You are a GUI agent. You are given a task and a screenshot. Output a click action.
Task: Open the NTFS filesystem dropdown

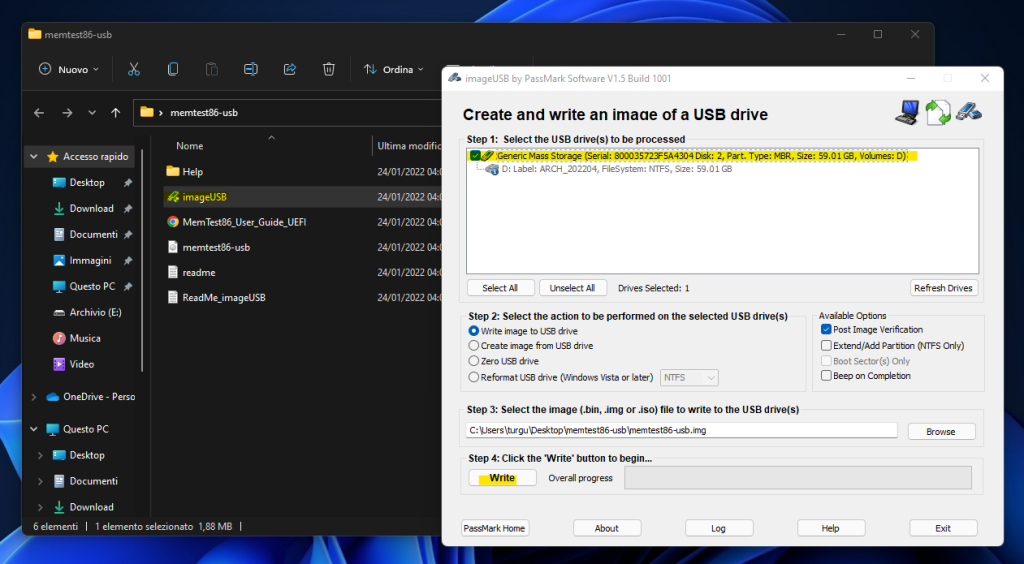(x=690, y=377)
